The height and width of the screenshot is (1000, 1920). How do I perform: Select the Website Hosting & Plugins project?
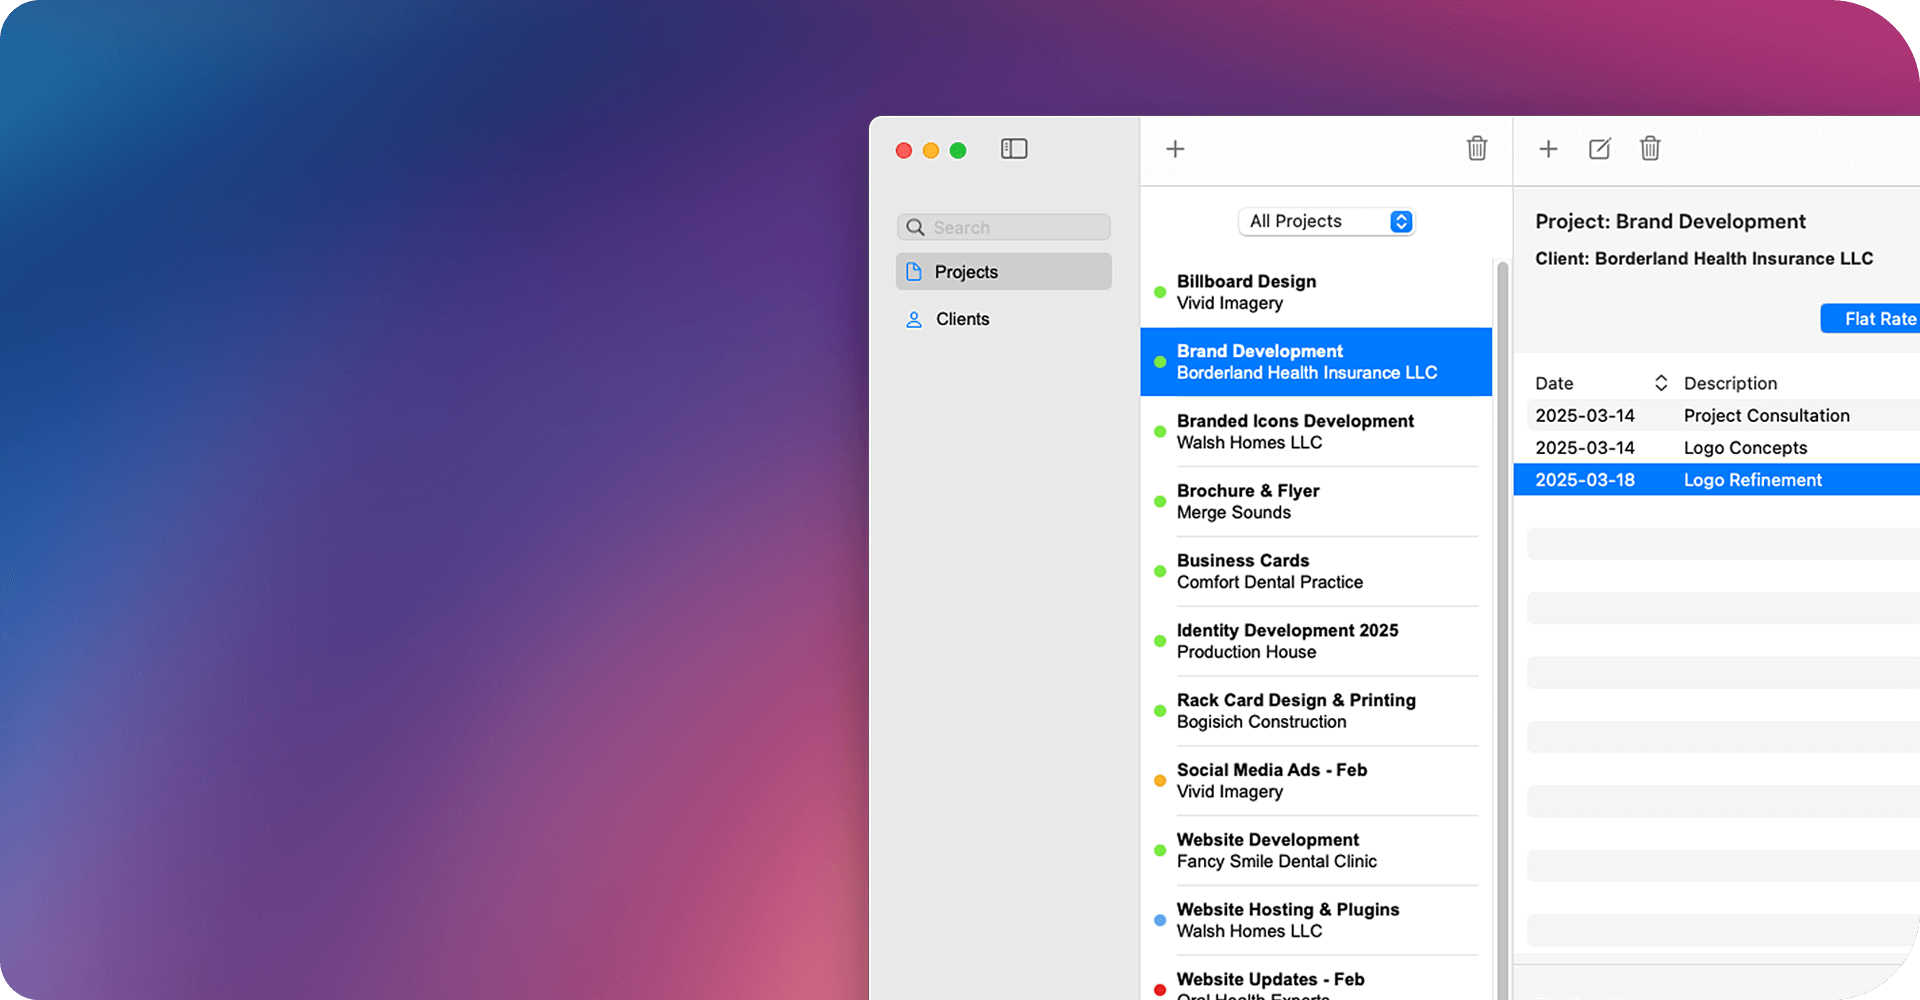[1316, 920]
